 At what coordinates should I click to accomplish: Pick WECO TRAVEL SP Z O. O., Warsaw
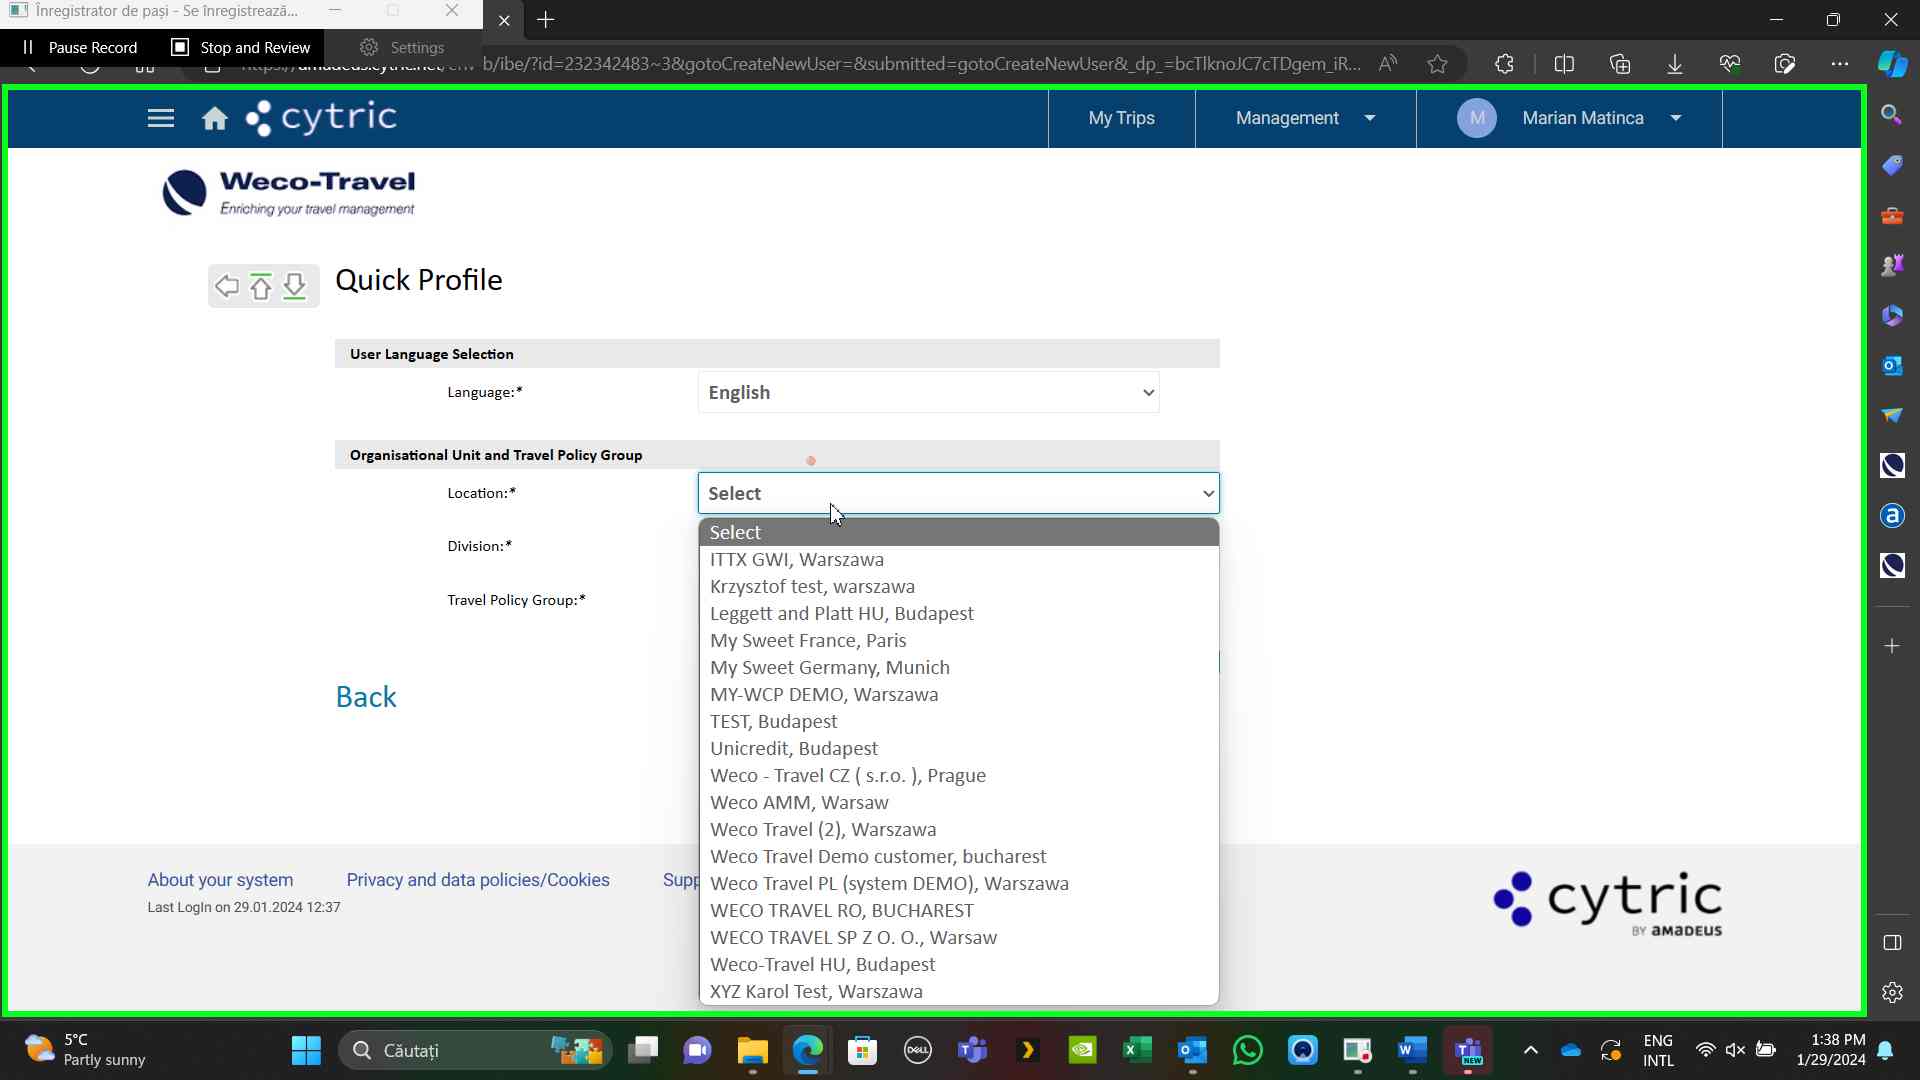pos(959,937)
